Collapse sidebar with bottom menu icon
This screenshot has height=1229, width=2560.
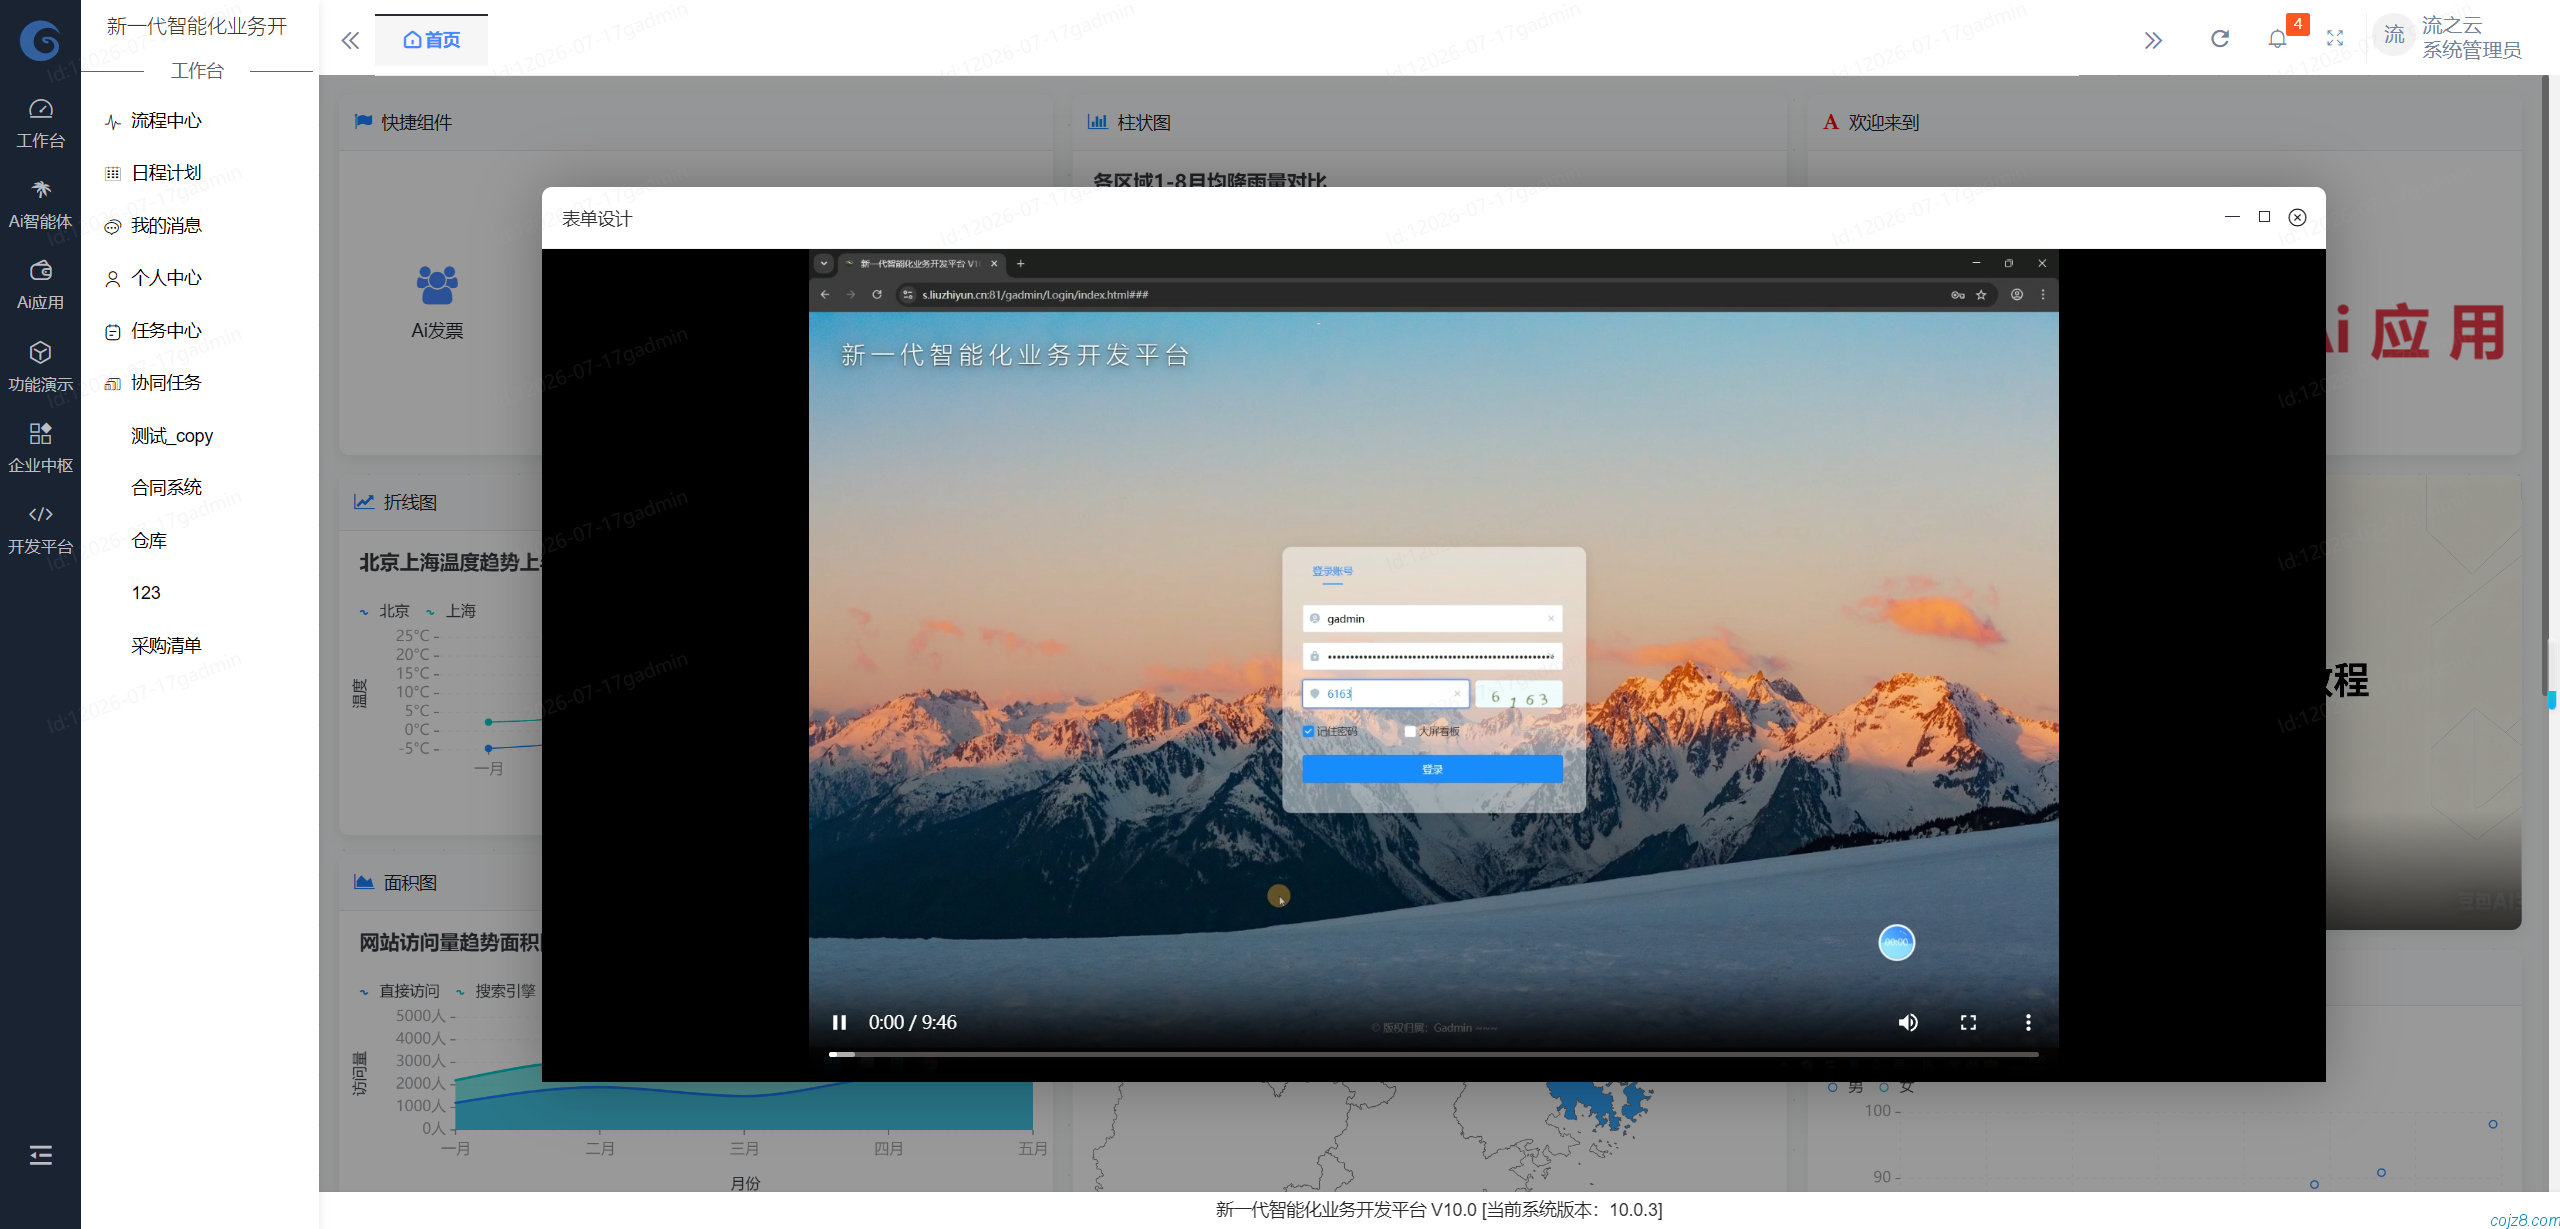(40, 1155)
